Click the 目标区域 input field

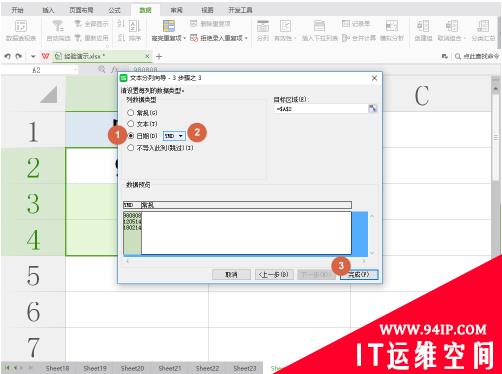[321, 109]
